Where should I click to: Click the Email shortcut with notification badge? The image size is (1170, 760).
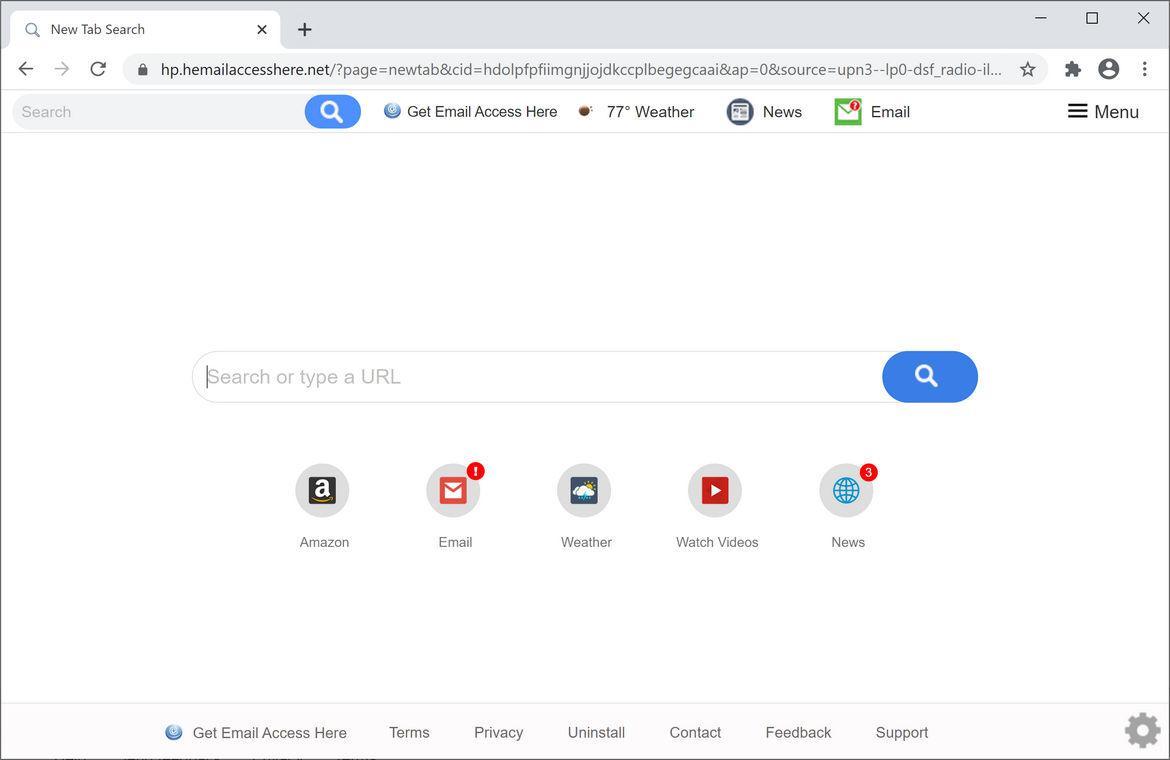click(x=453, y=490)
